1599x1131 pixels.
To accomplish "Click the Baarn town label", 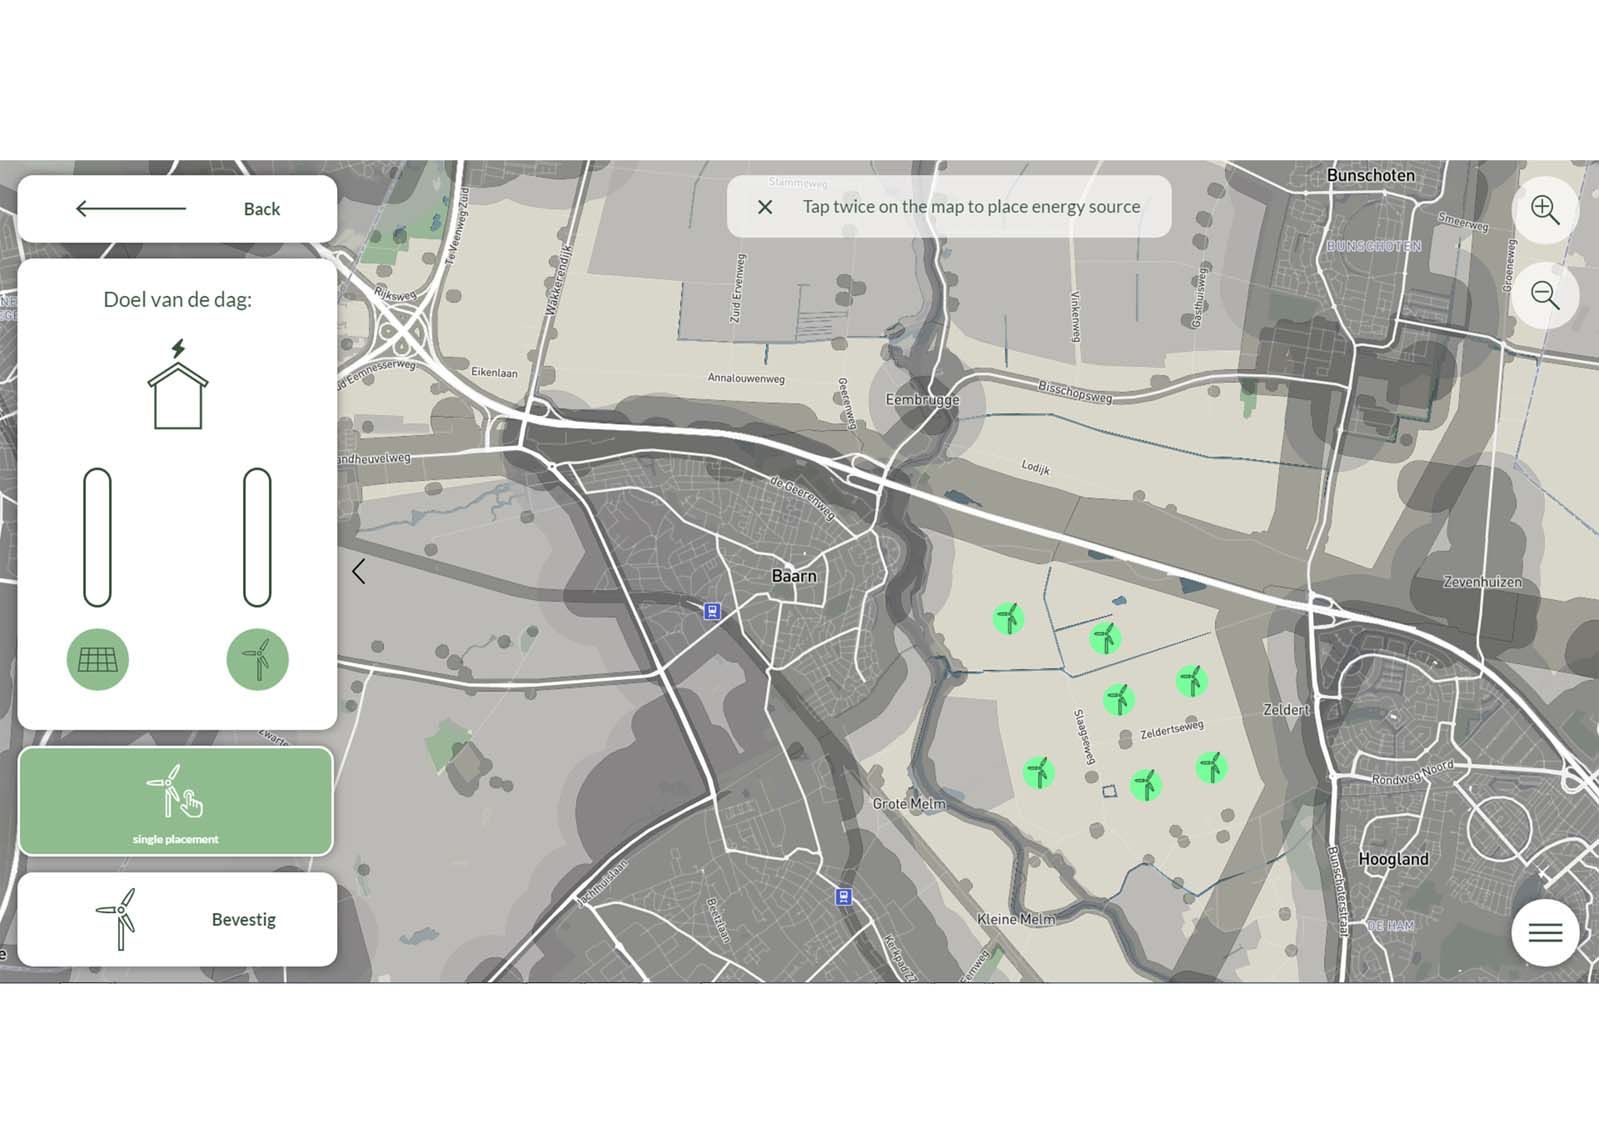I will click(794, 576).
